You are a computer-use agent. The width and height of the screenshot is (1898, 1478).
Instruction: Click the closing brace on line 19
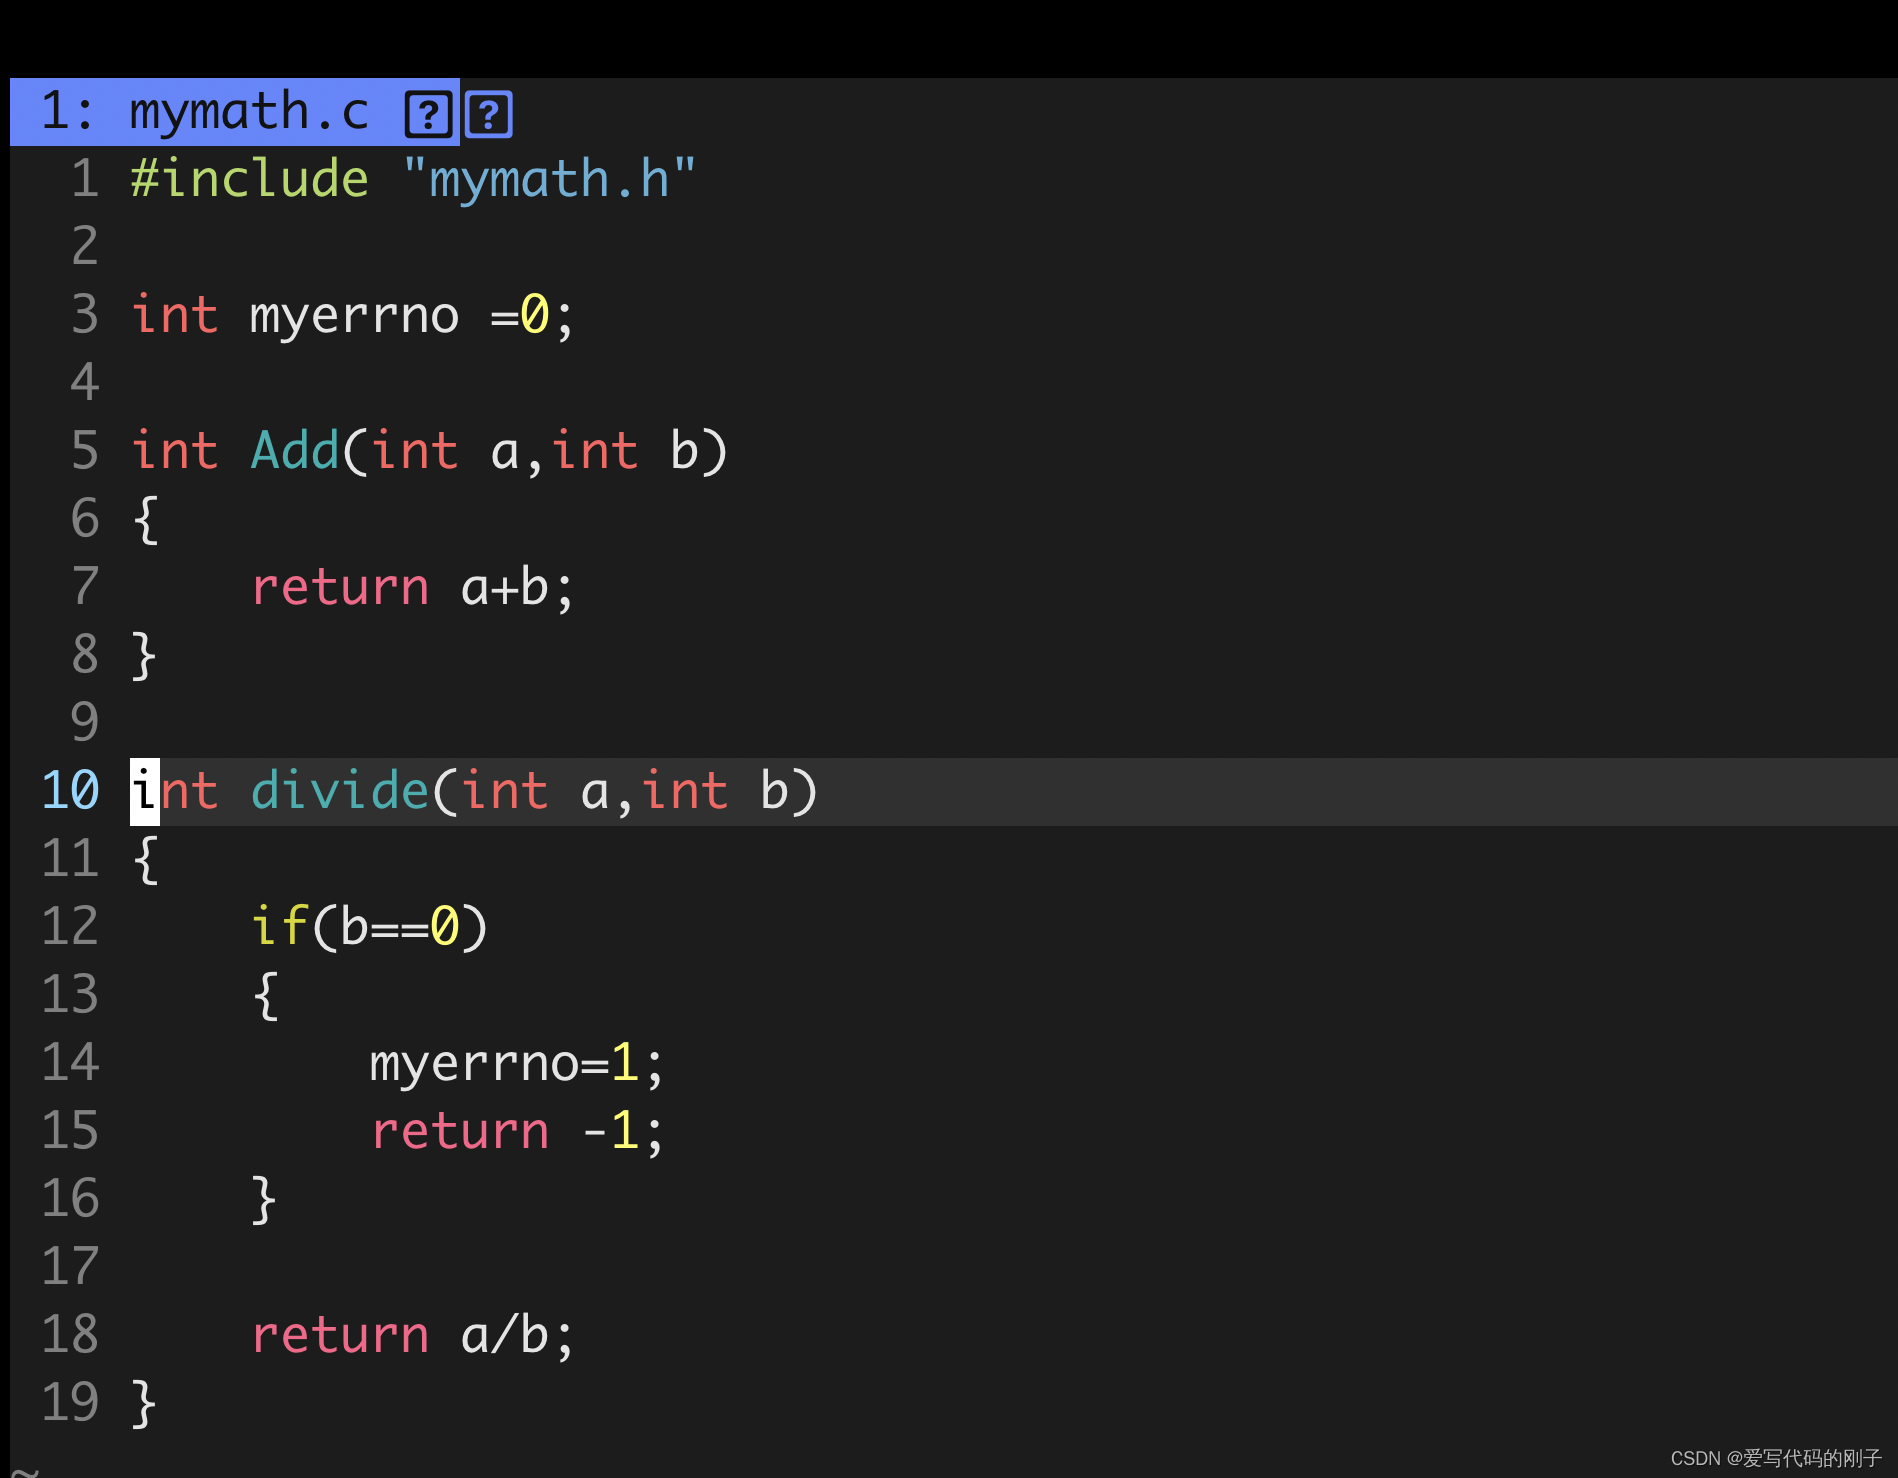(x=145, y=1403)
